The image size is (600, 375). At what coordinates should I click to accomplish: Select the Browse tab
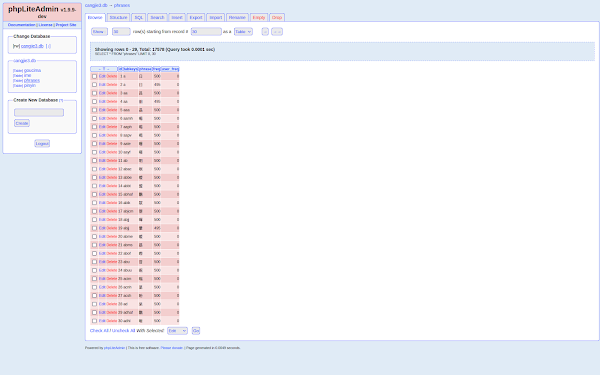point(95,18)
